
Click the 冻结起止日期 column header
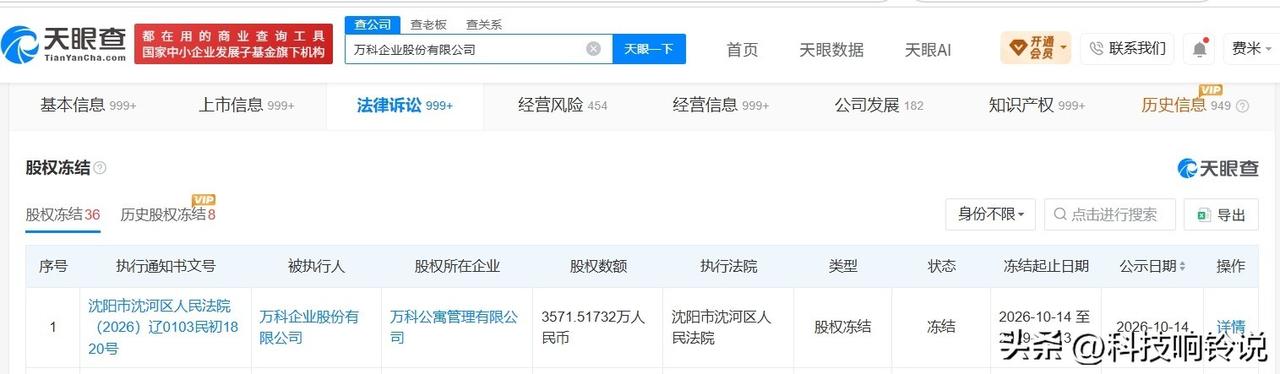pos(1046,267)
